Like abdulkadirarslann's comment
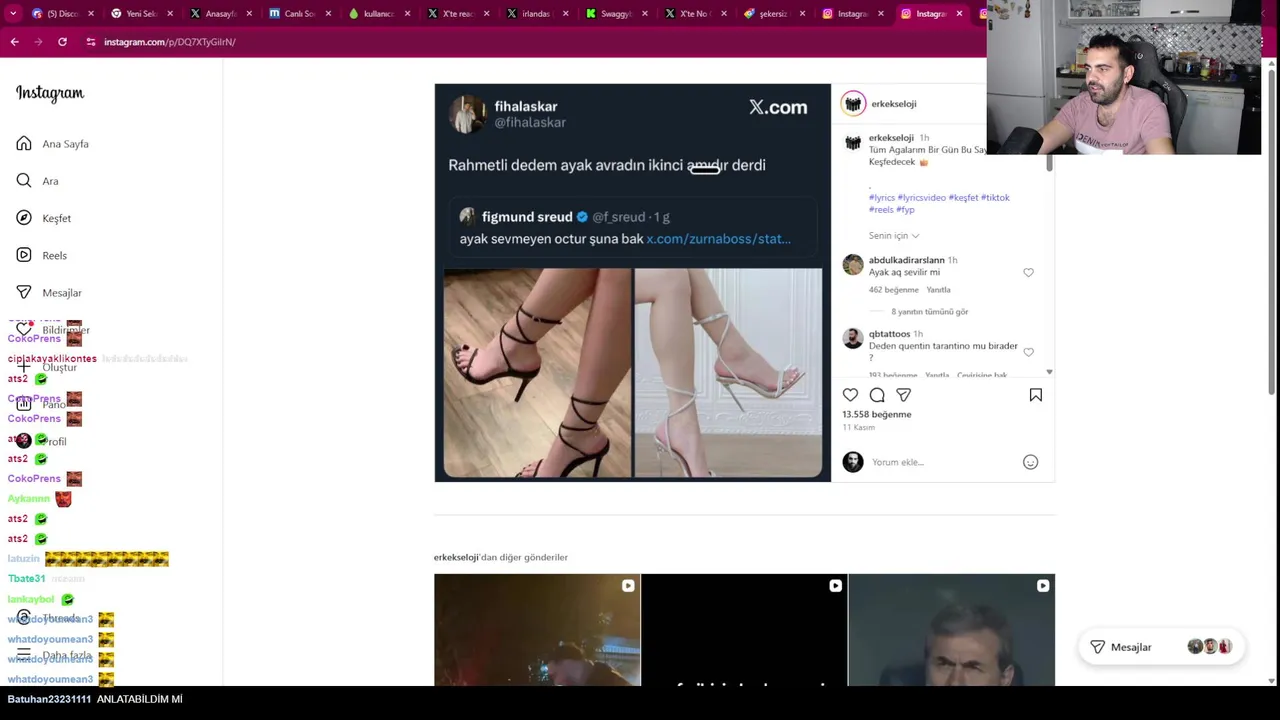The width and height of the screenshot is (1280, 720). click(1028, 272)
